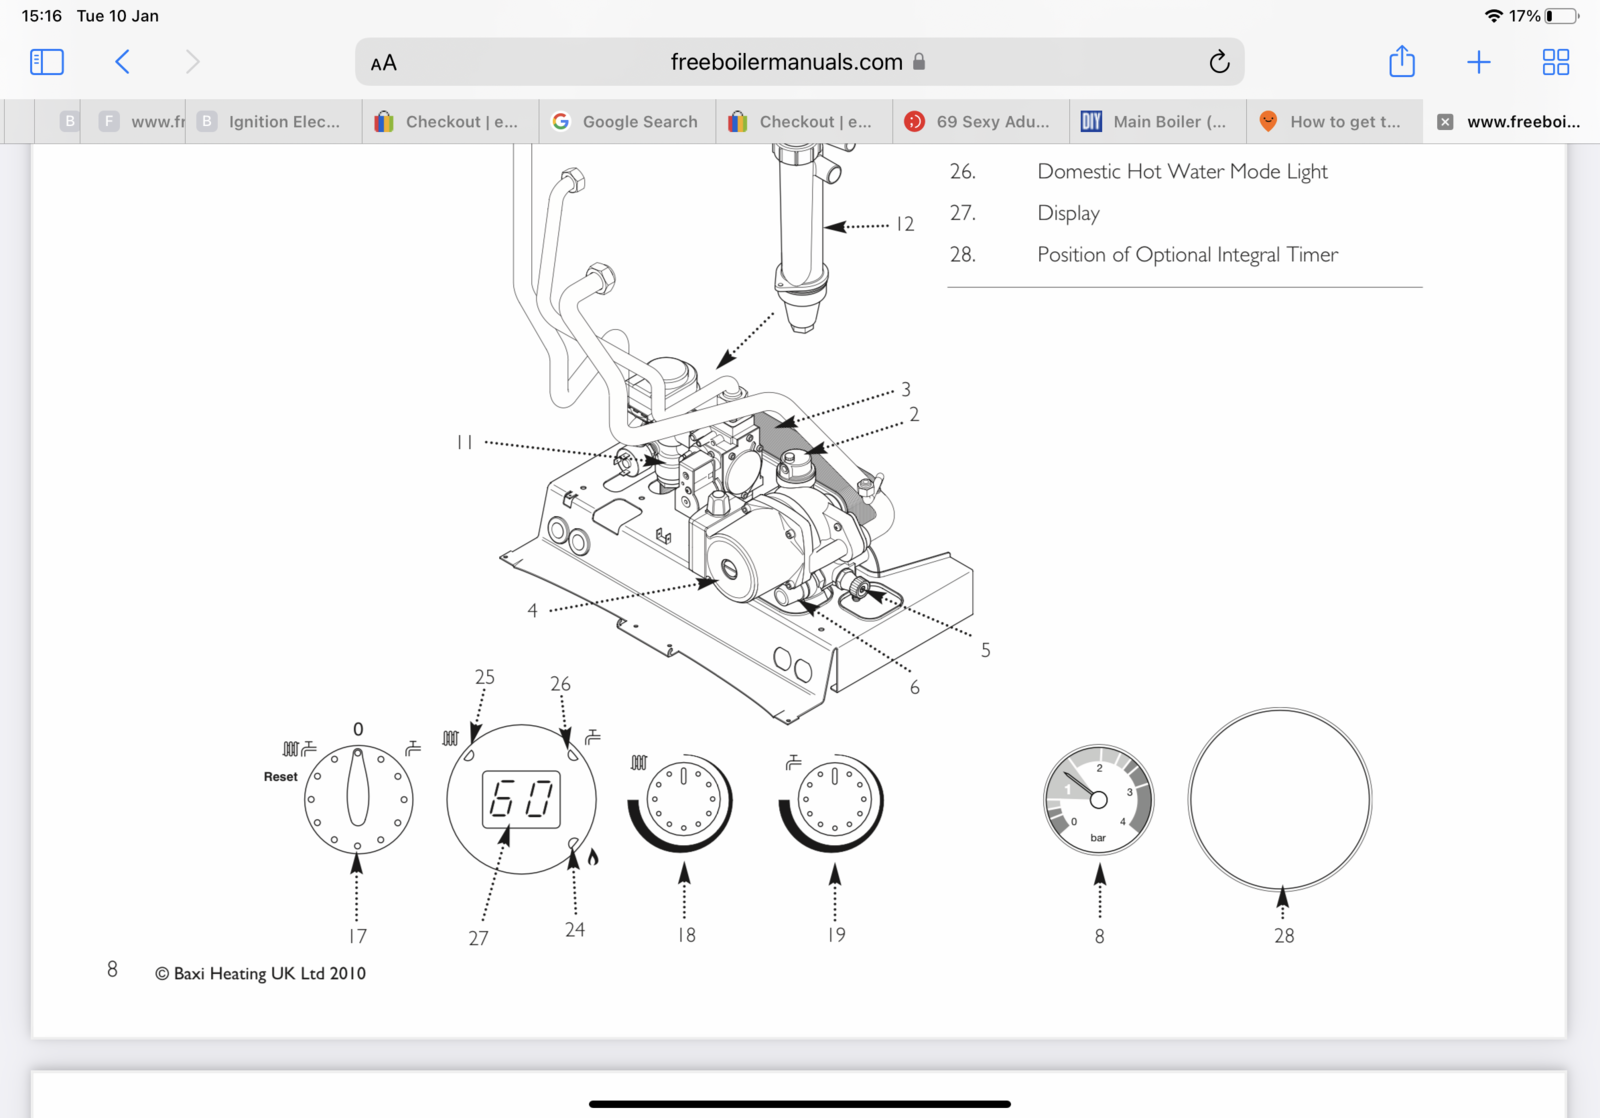Tap the freeboilermanuals.com address bar
Screen dimensions: 1600x1118
coord(786,62)
